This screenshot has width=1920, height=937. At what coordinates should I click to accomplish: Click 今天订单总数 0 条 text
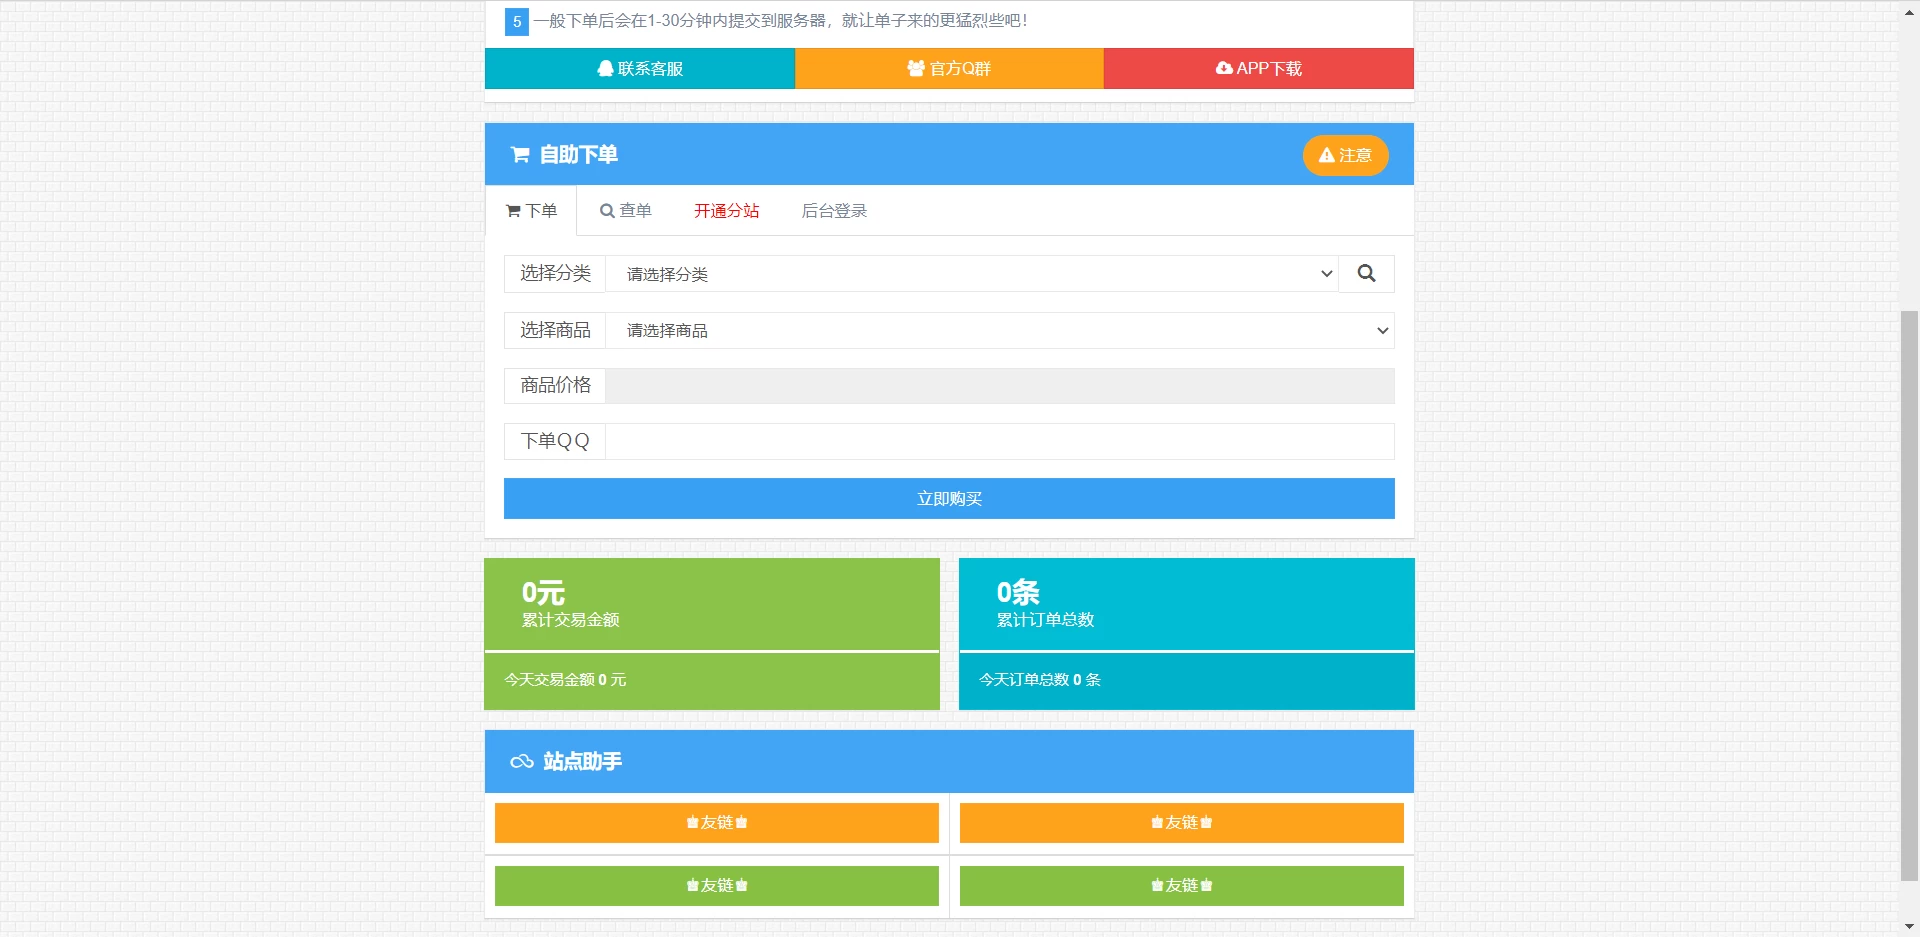pos(1040,679)
